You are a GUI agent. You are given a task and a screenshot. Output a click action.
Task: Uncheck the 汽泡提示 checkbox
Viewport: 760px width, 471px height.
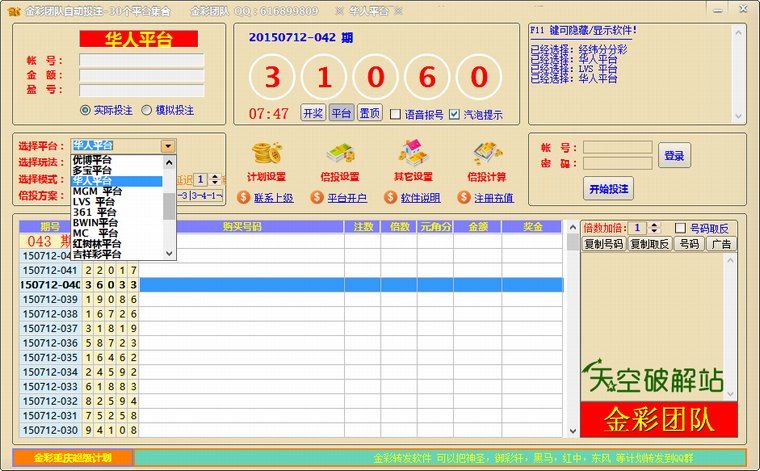(x=455, y=114)
